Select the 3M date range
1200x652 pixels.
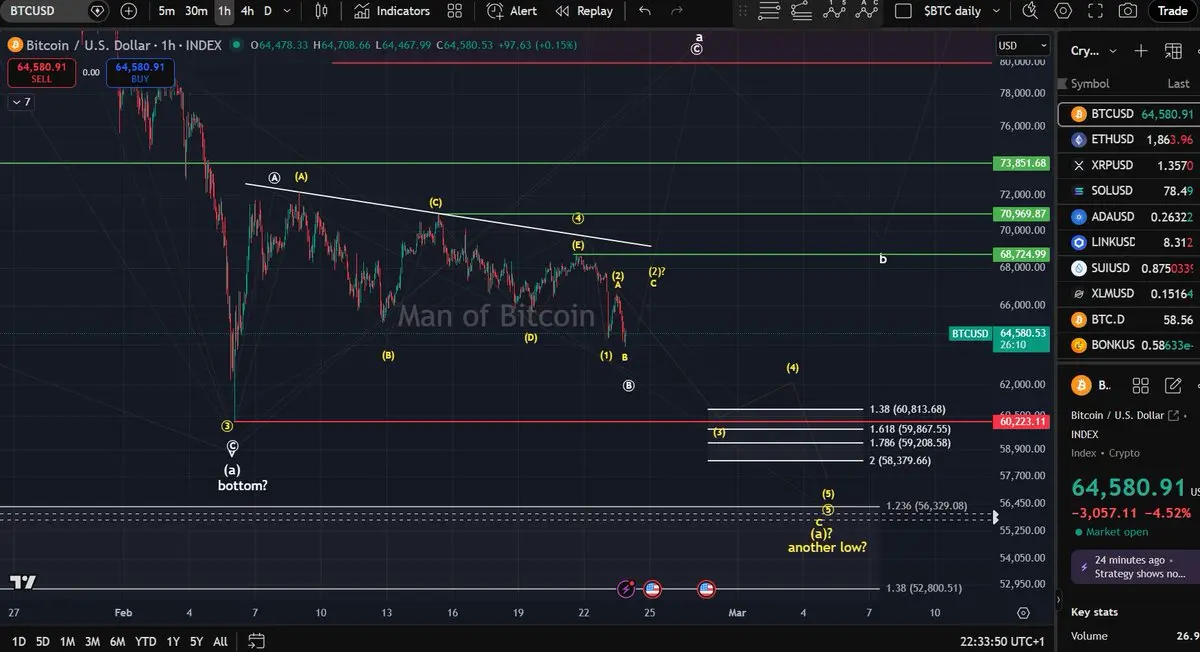pyautogui.click(x=92, y=641)
